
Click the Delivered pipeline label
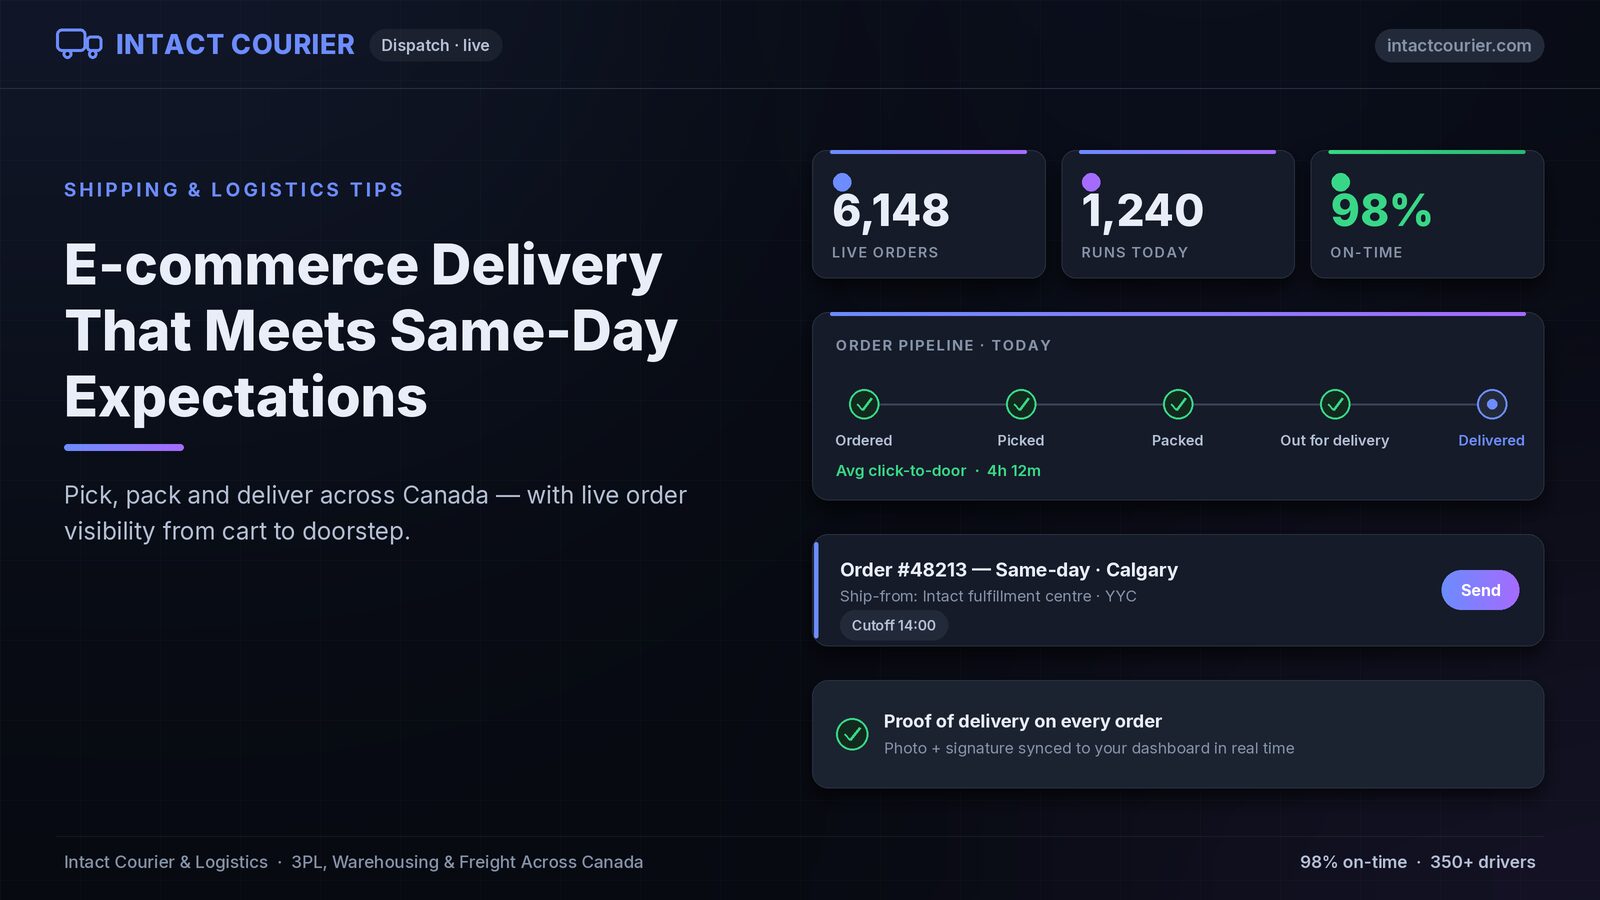1491,440
